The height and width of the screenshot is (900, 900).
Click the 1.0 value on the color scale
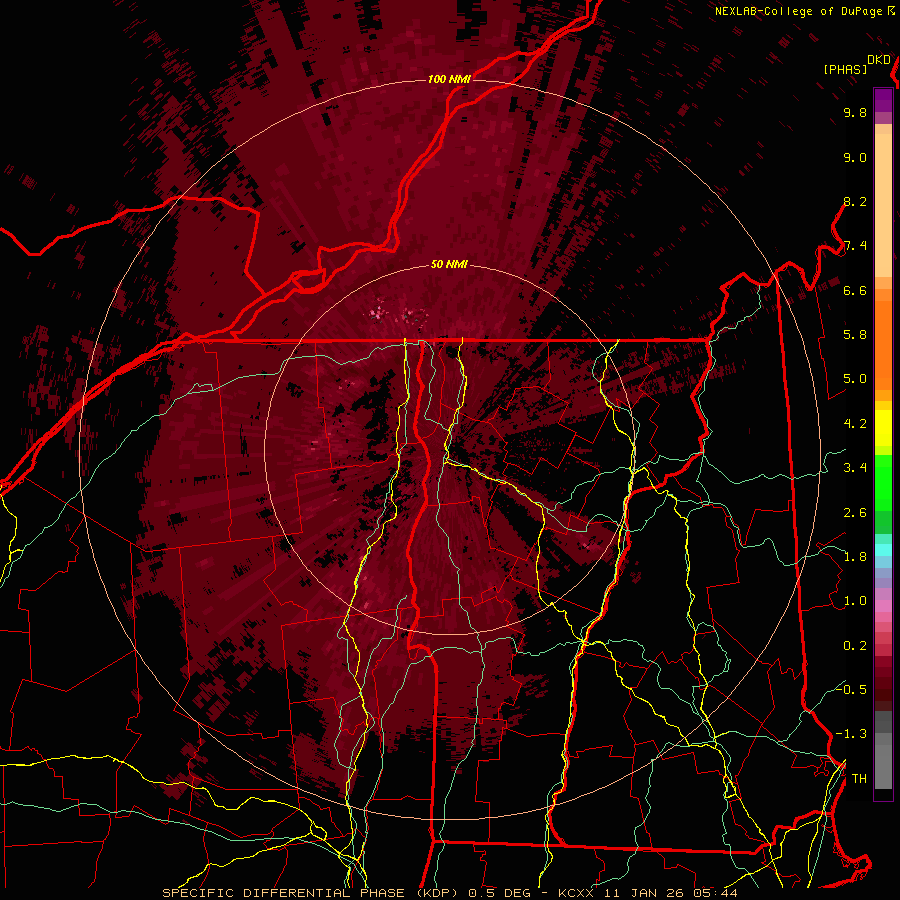[855, 601]
